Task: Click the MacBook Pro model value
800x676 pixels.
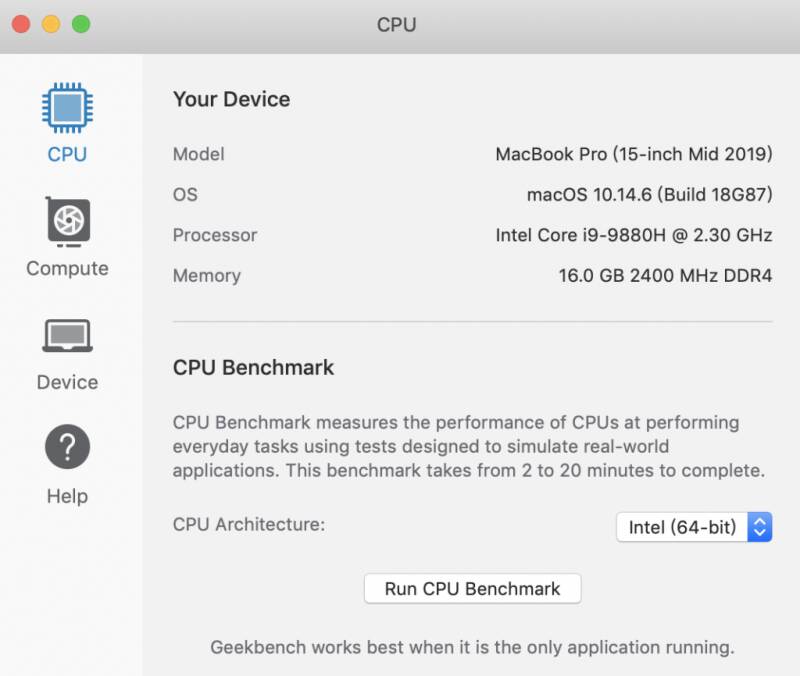Action: (634, 154)
